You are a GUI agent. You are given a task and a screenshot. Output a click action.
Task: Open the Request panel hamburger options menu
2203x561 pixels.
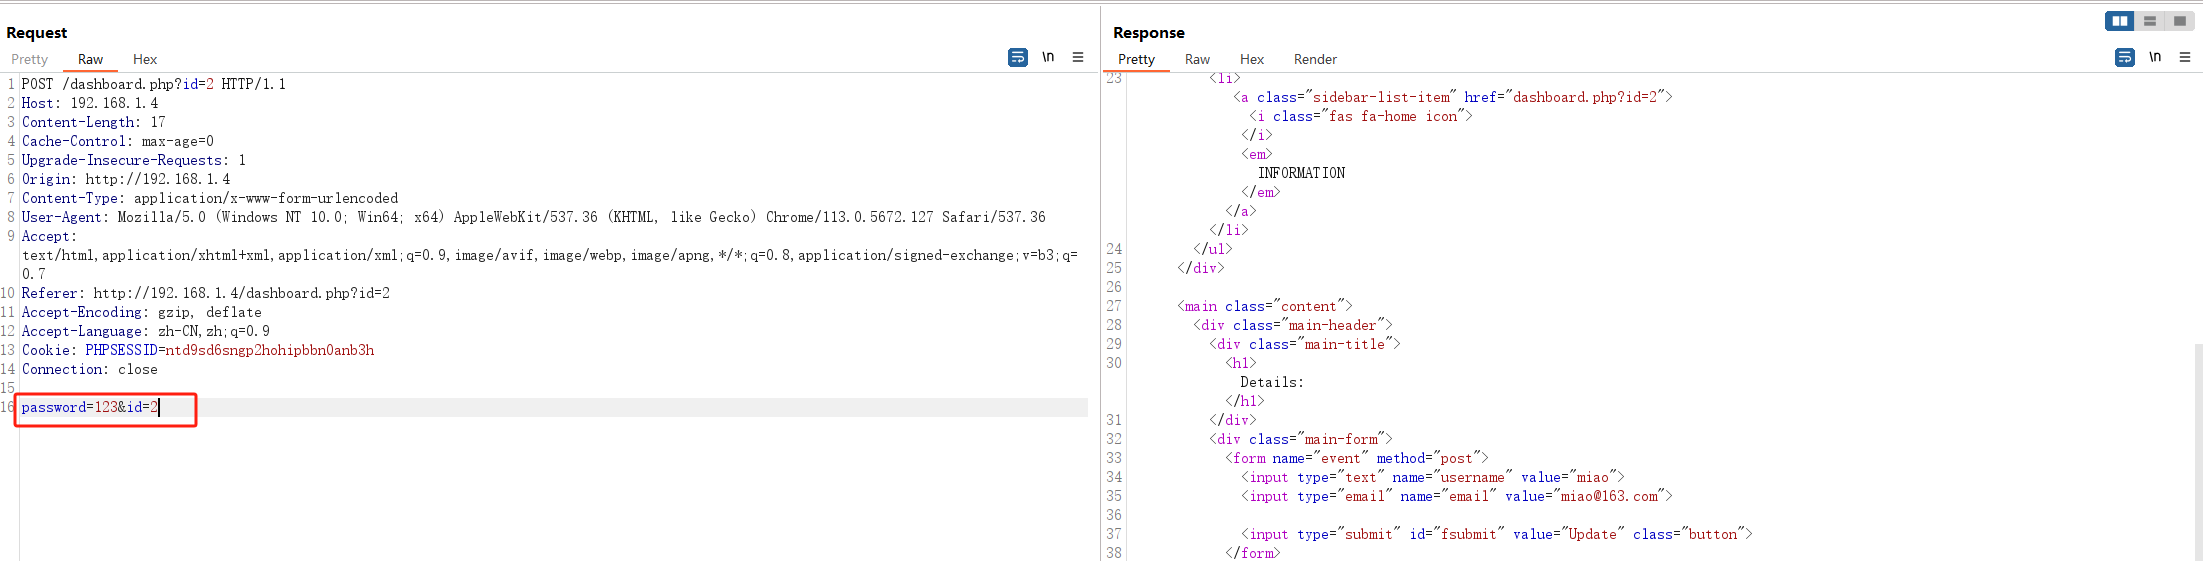(1078, 57)
